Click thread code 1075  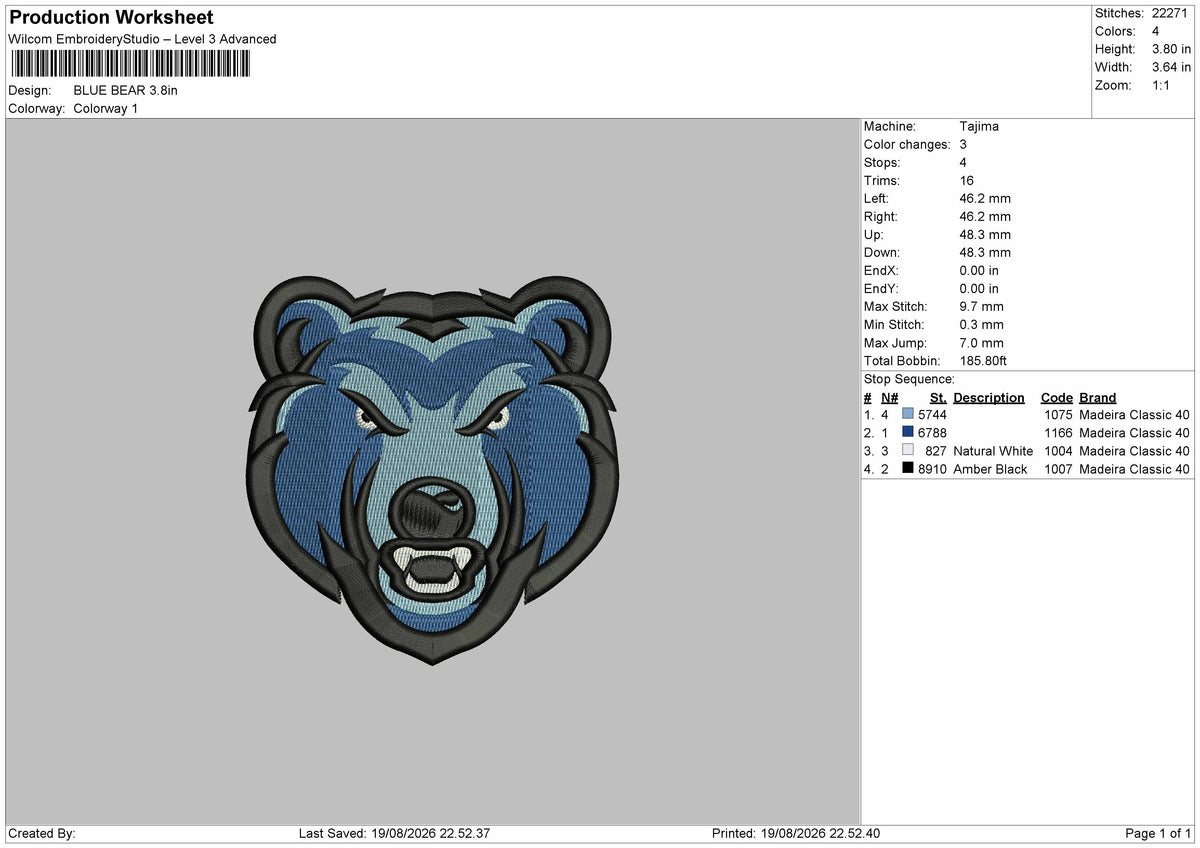(1058, 414)
